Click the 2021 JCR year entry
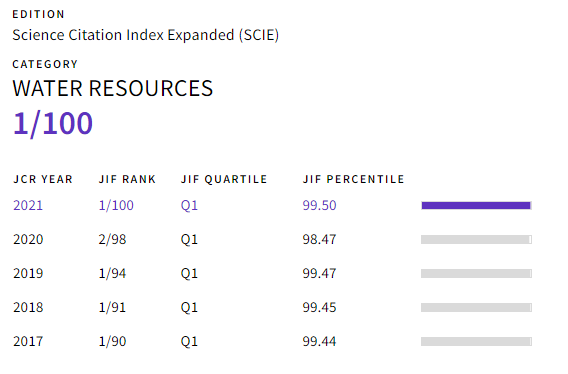Screen dimensions: 568x374 [28, 205]
